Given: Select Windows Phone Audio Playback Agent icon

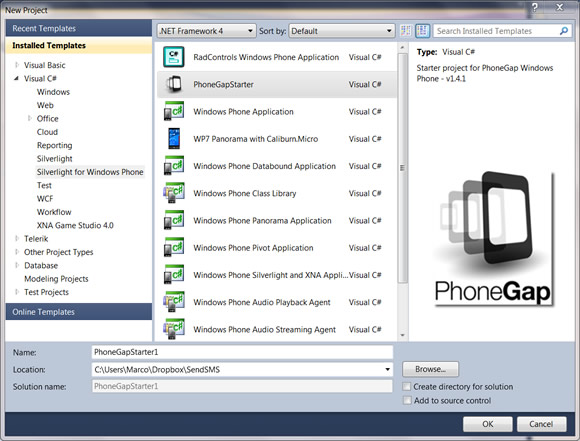Looking at the screenshot, I should coord(173,302).
